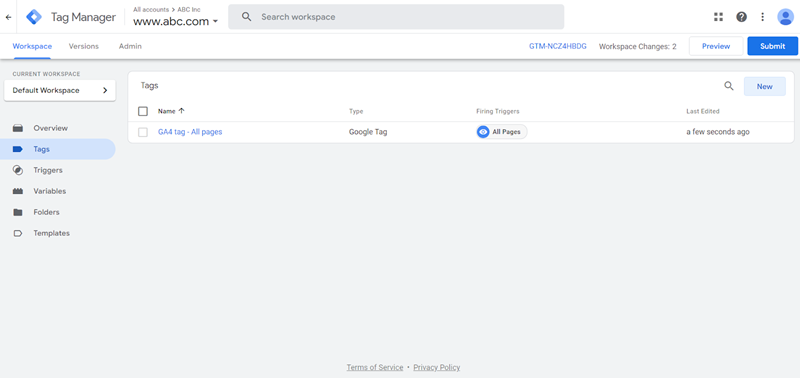This screenshot has height=378, width=800.
Task: Click the CURRENT WORKSPACE label
Action: click(x=46, y=74)
